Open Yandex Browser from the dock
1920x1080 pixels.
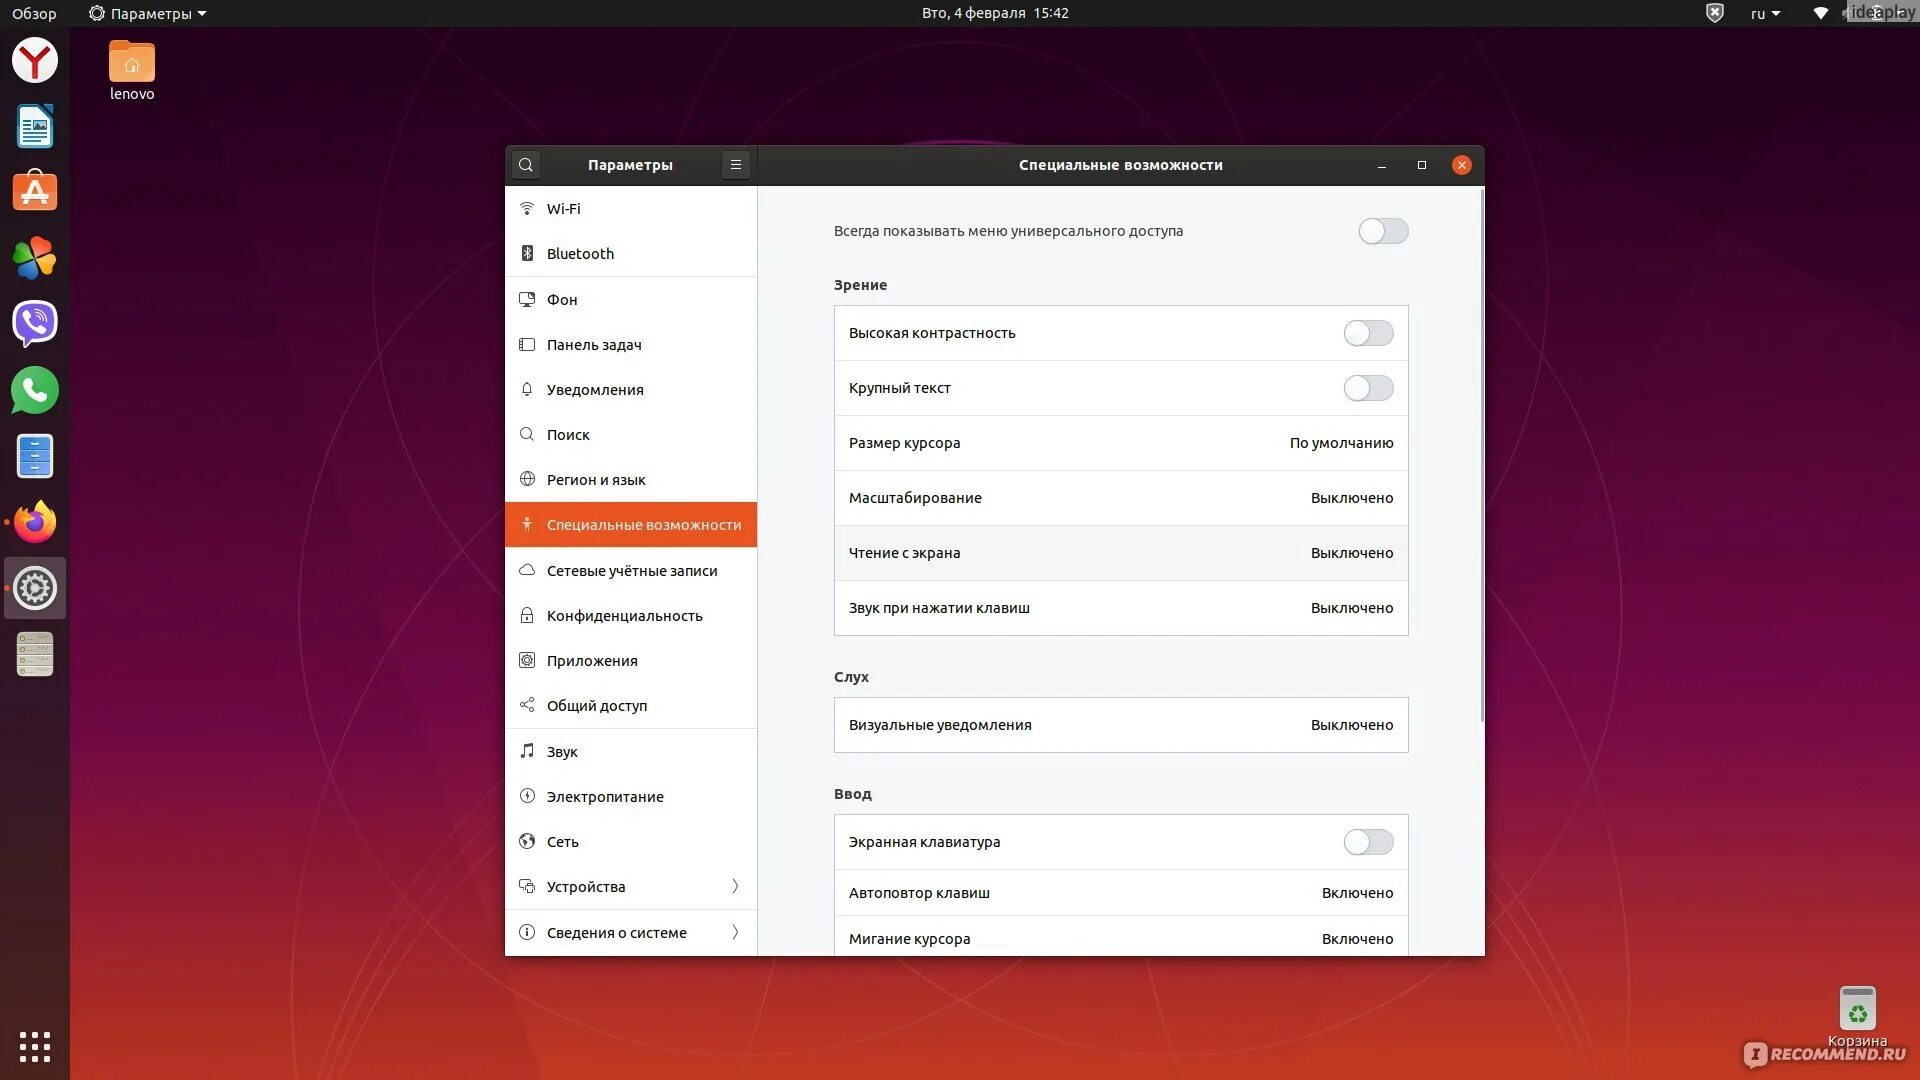[x=35, y=61]
